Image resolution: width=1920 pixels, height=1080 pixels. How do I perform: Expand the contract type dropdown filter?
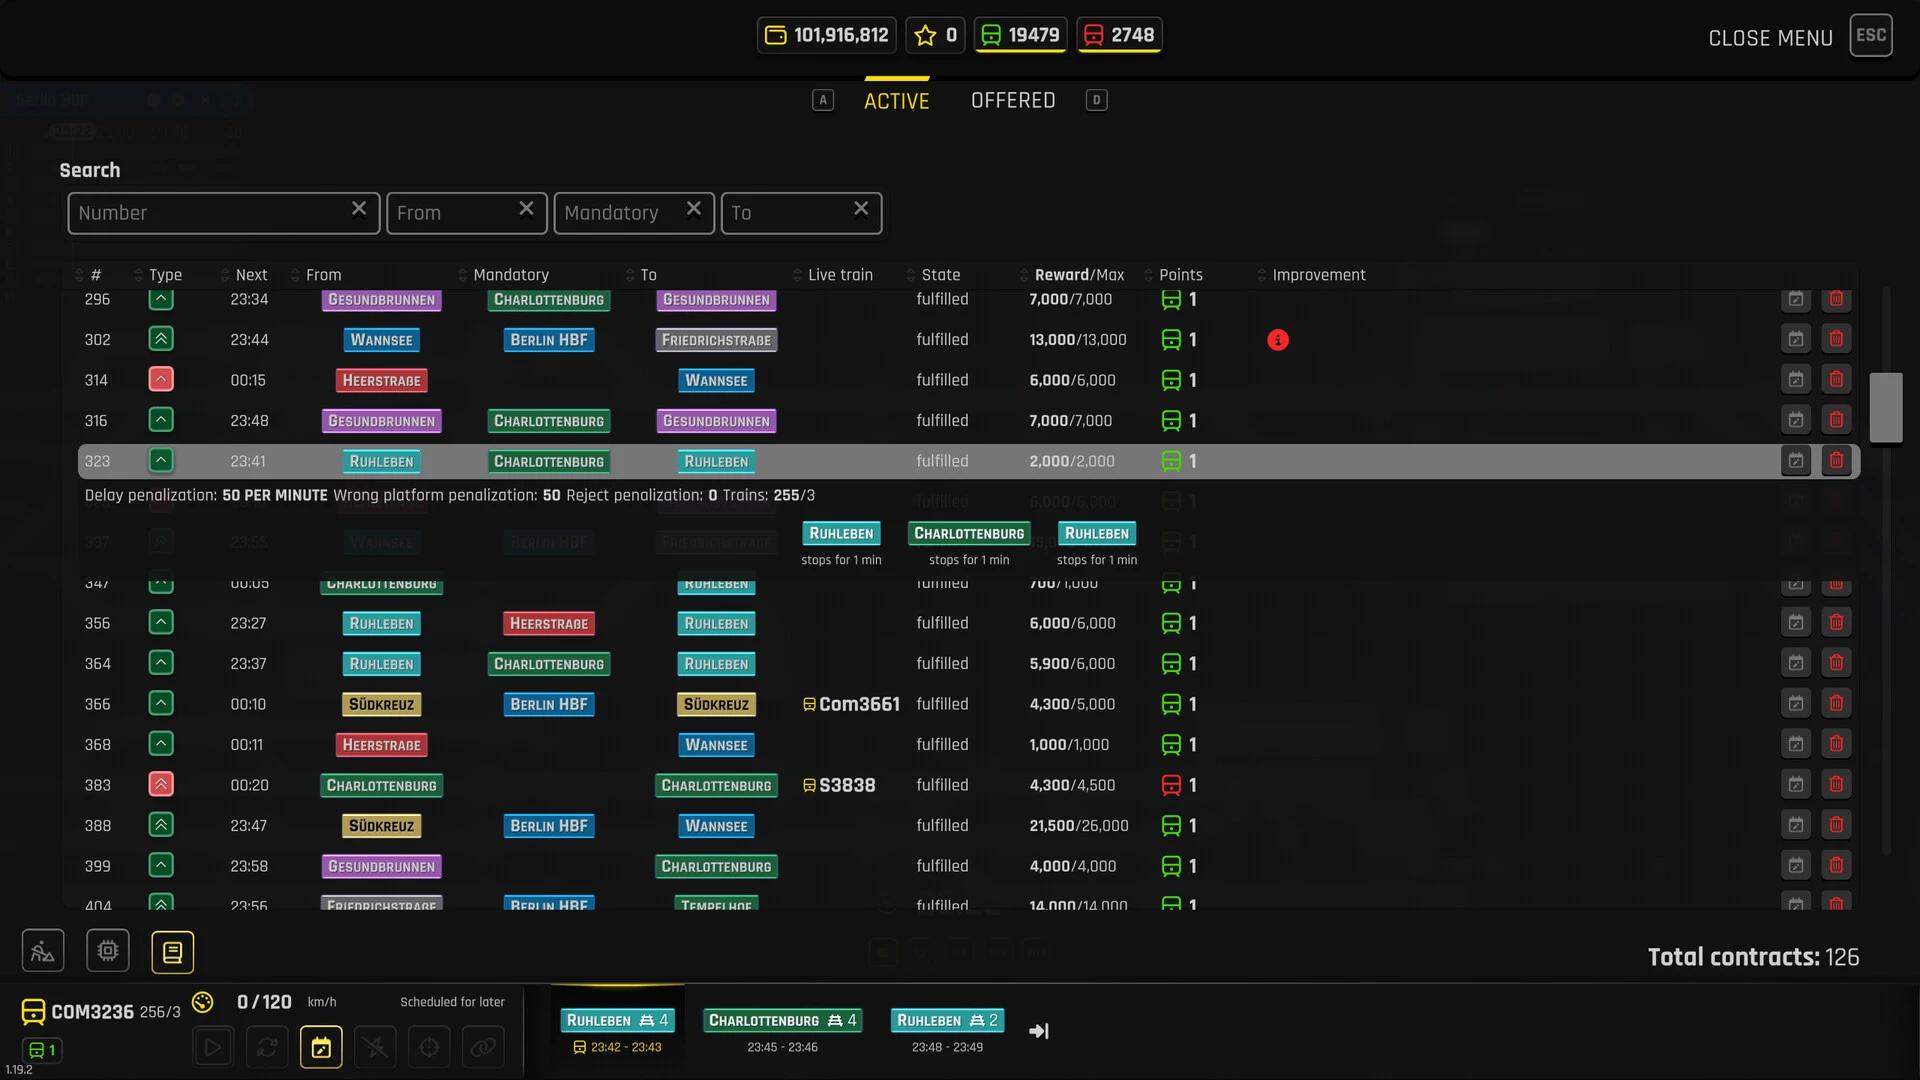click(x=164, y=274)
